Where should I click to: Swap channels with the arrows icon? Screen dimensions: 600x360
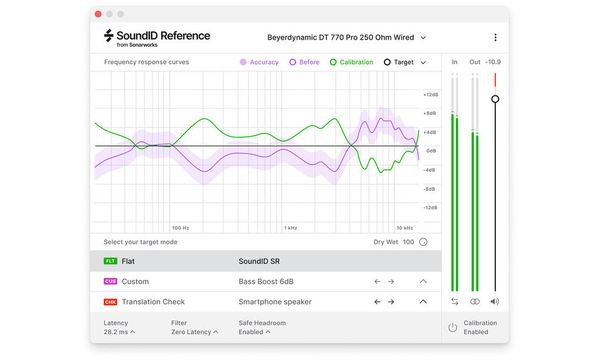(x=455, y=301)
